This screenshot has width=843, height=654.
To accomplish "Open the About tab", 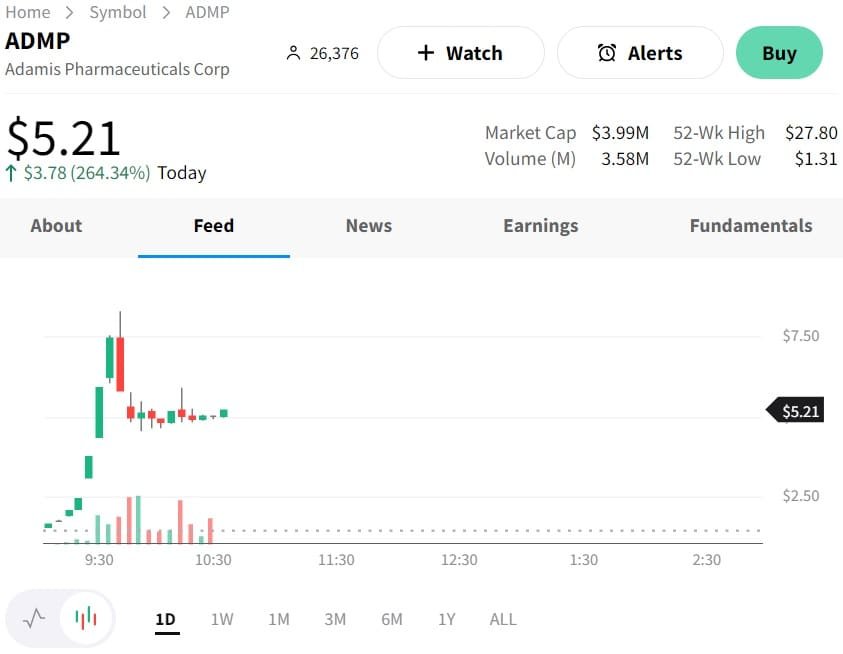I will click(56, 226).
